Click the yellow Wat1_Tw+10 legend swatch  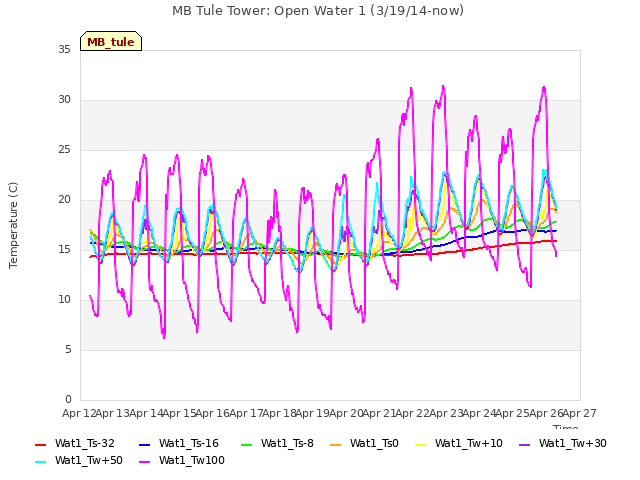click(x=420, y=444)
